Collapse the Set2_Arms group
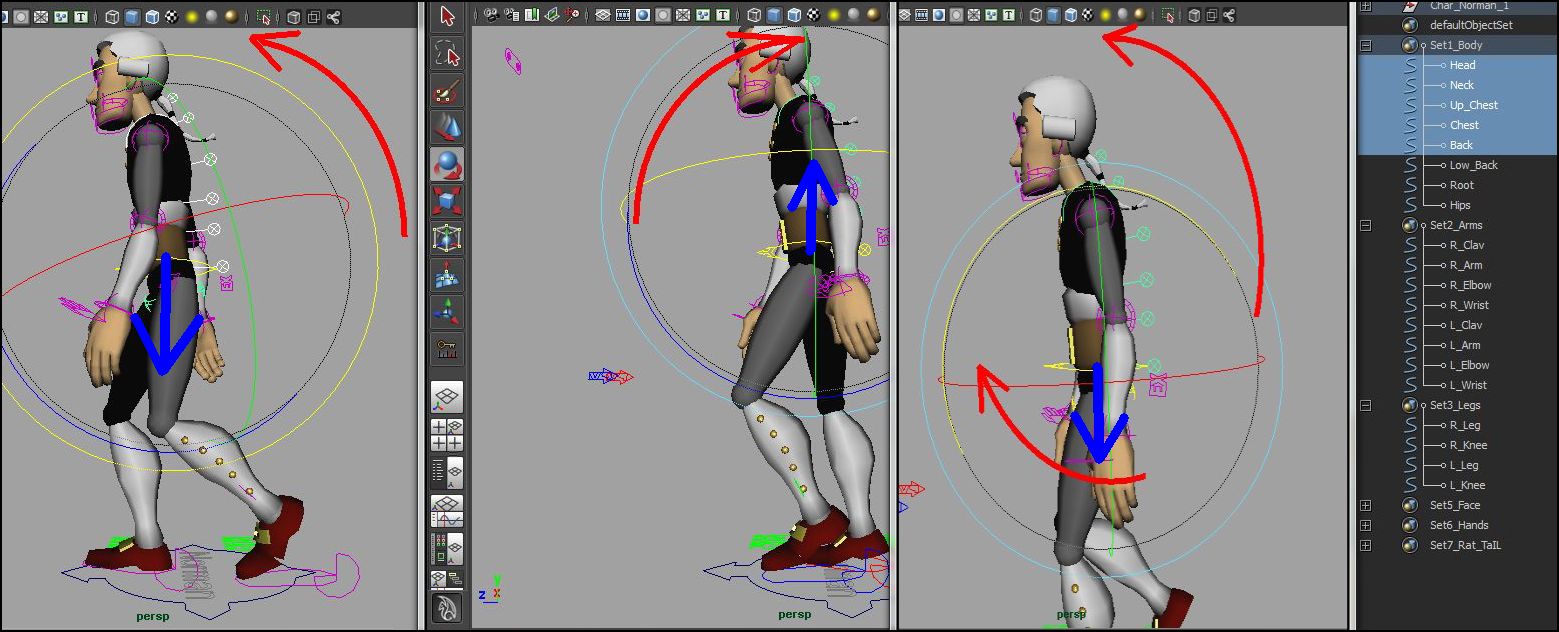1559x632 pixels. (x=1366, y=225)
